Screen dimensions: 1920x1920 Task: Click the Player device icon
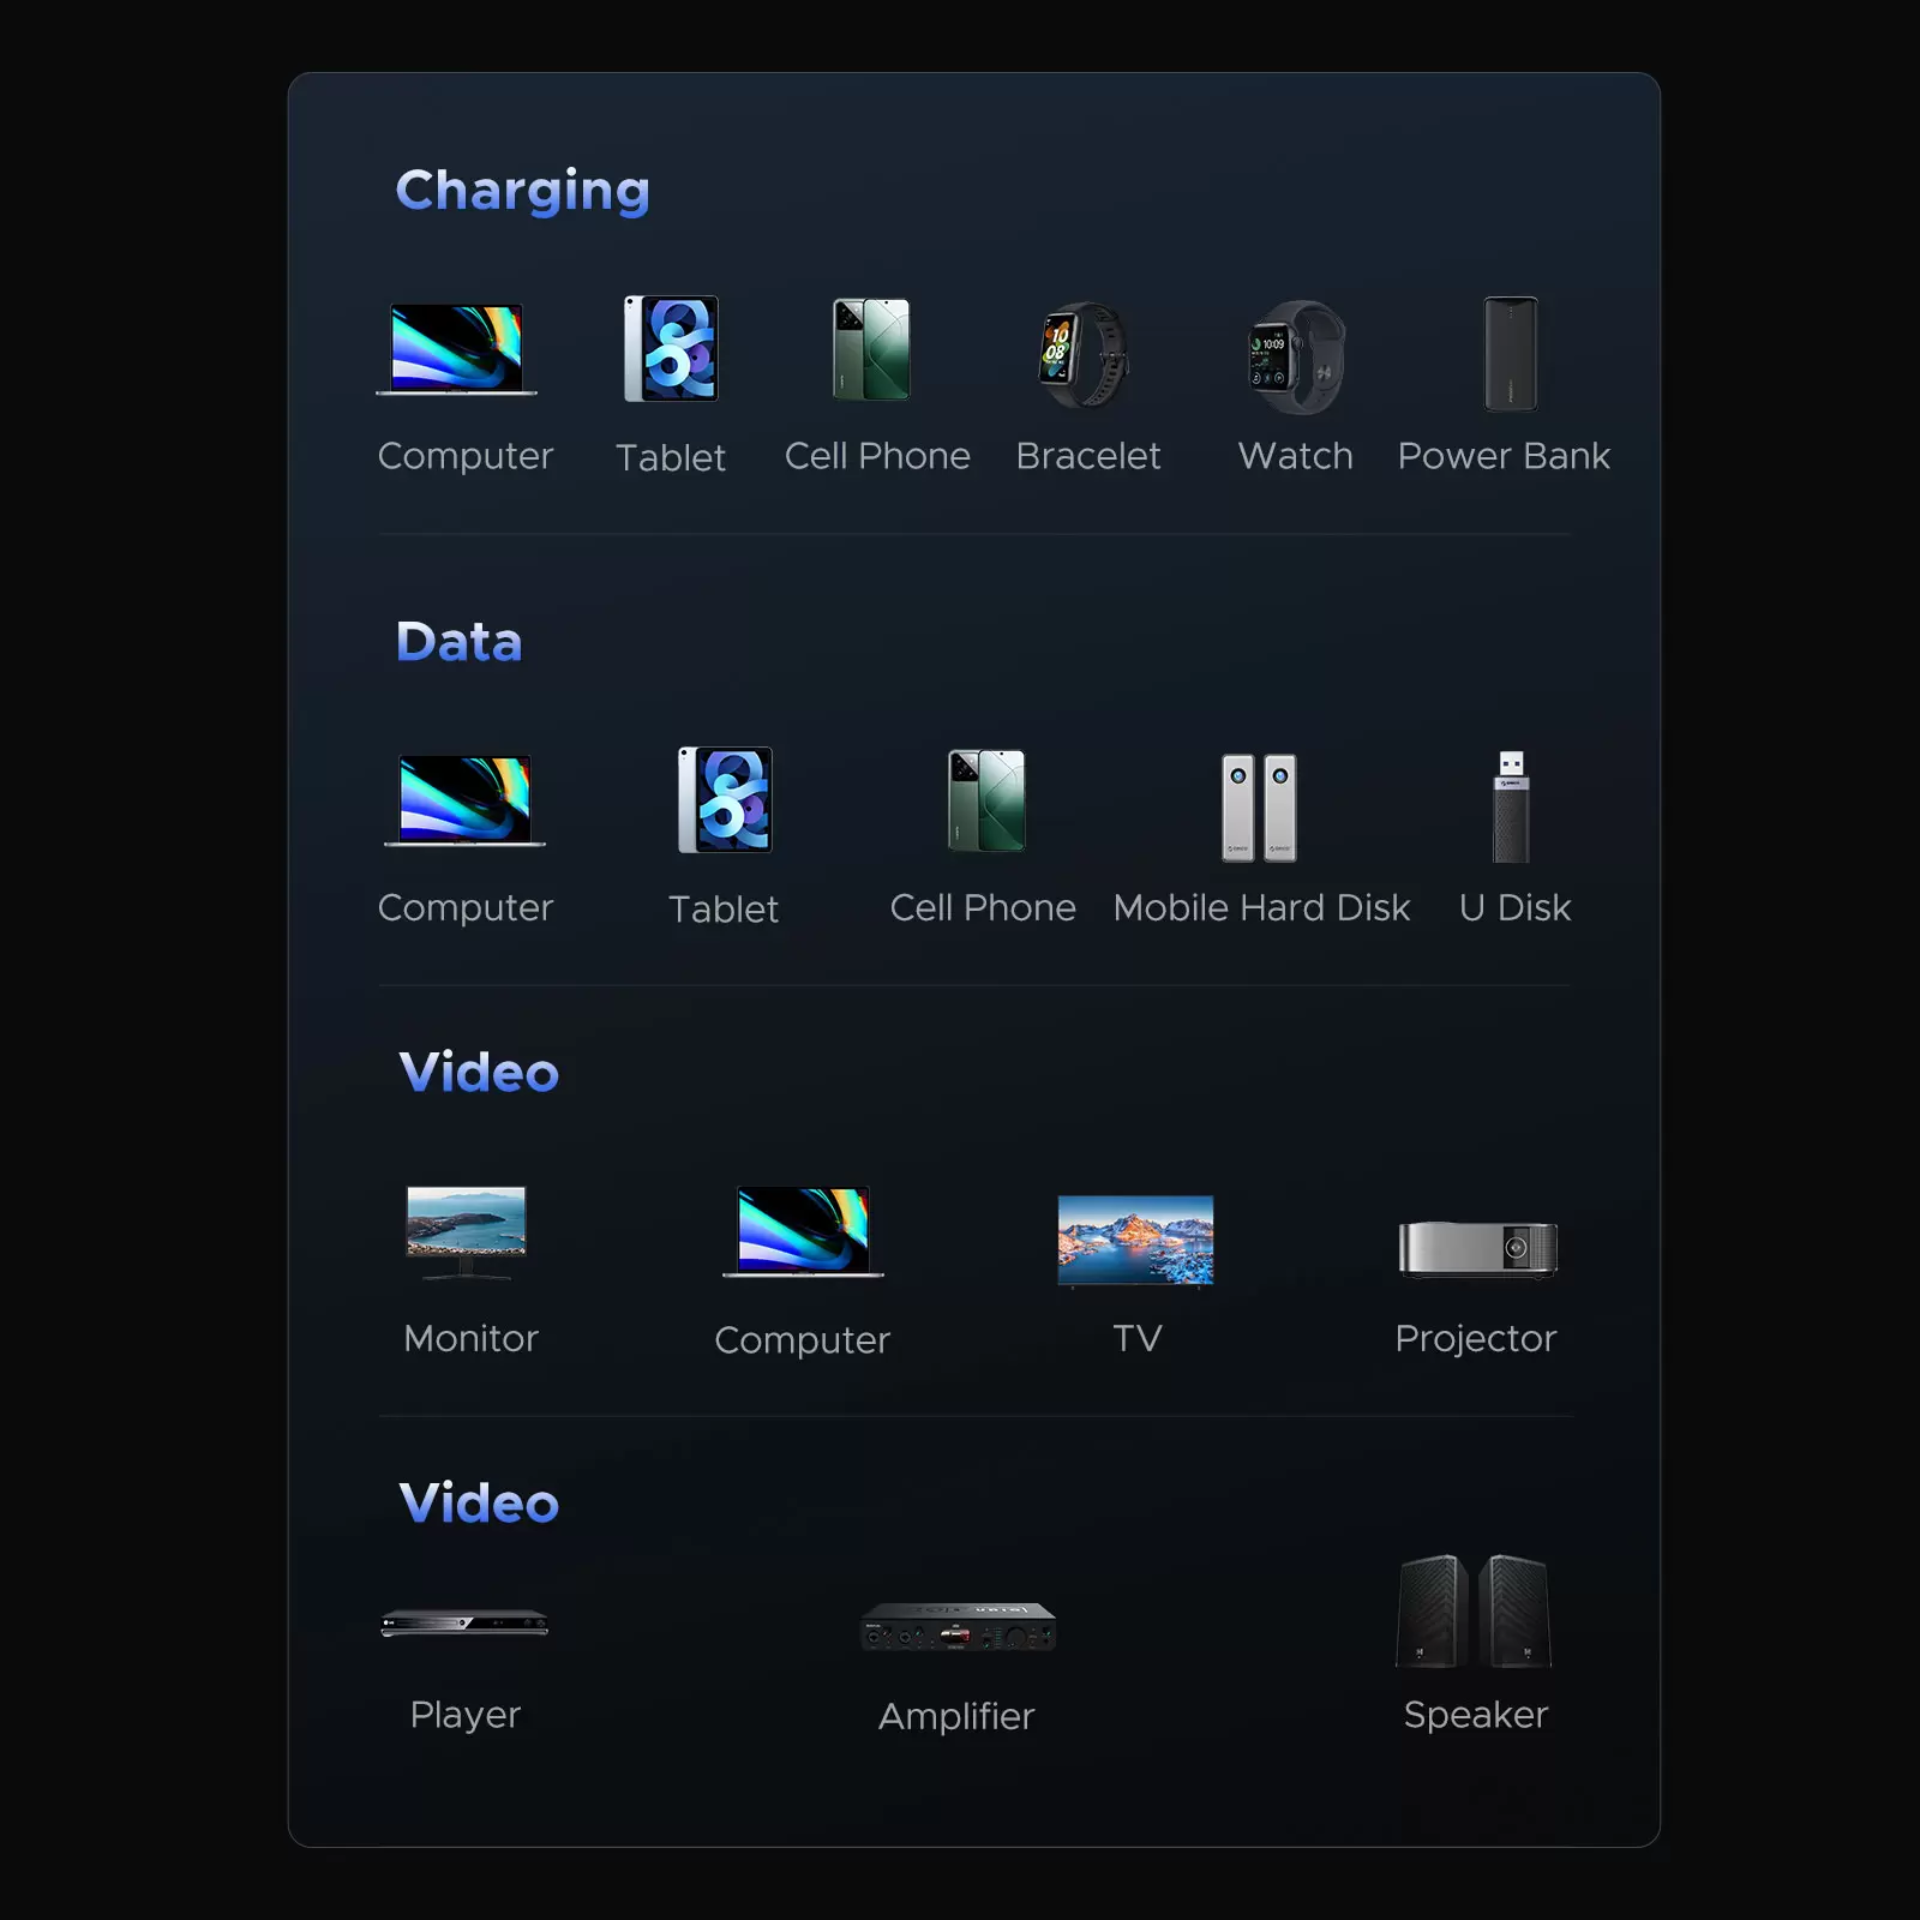464,1622
